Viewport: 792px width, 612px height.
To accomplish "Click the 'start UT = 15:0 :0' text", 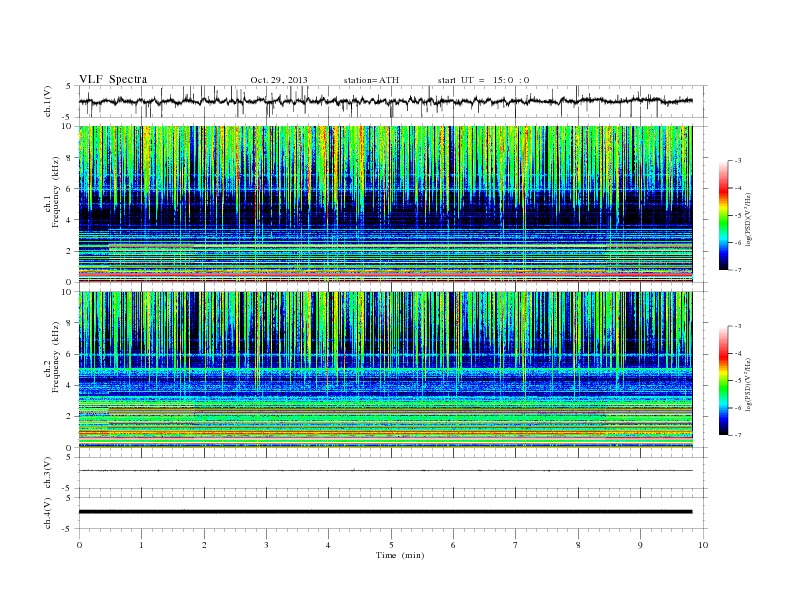I will click(x=483, y=80).
